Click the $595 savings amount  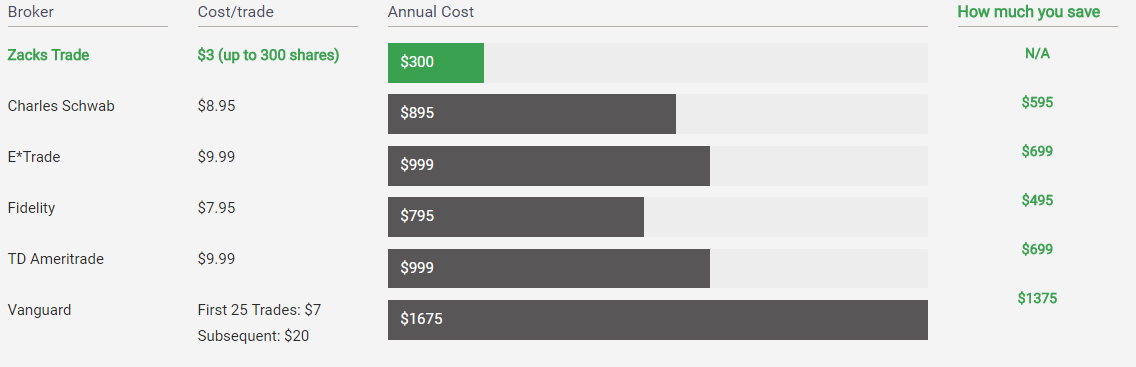[x=1037, y=102]
